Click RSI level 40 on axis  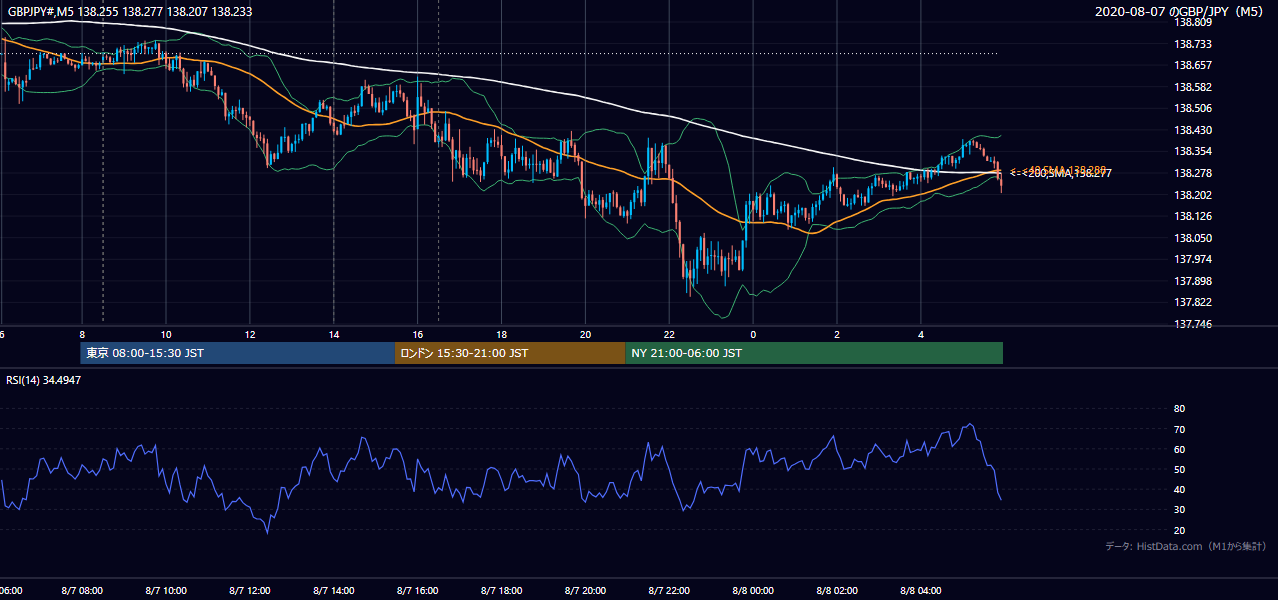point(1179,489)
